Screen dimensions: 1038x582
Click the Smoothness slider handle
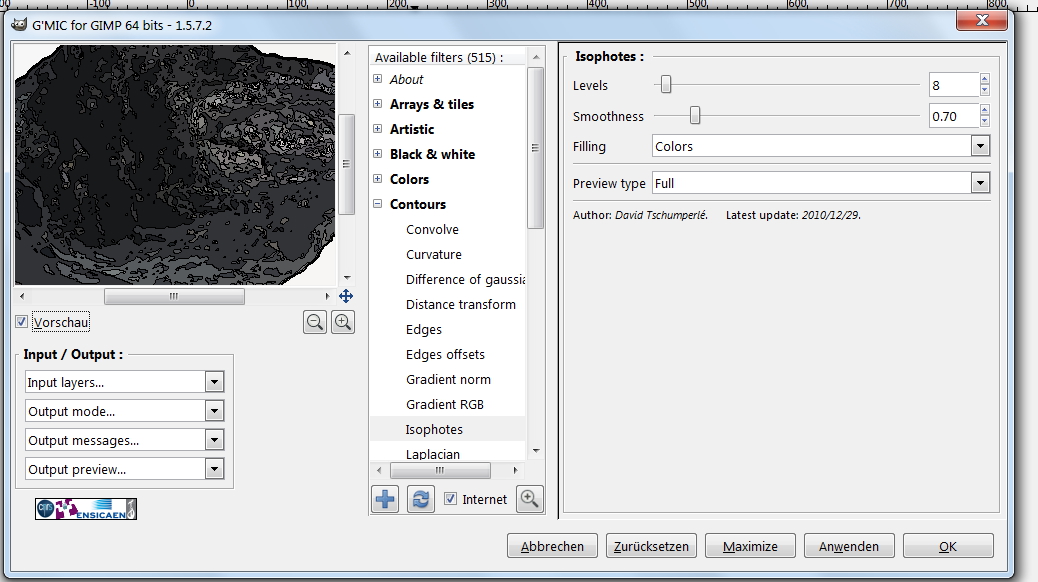coord(694,116)
